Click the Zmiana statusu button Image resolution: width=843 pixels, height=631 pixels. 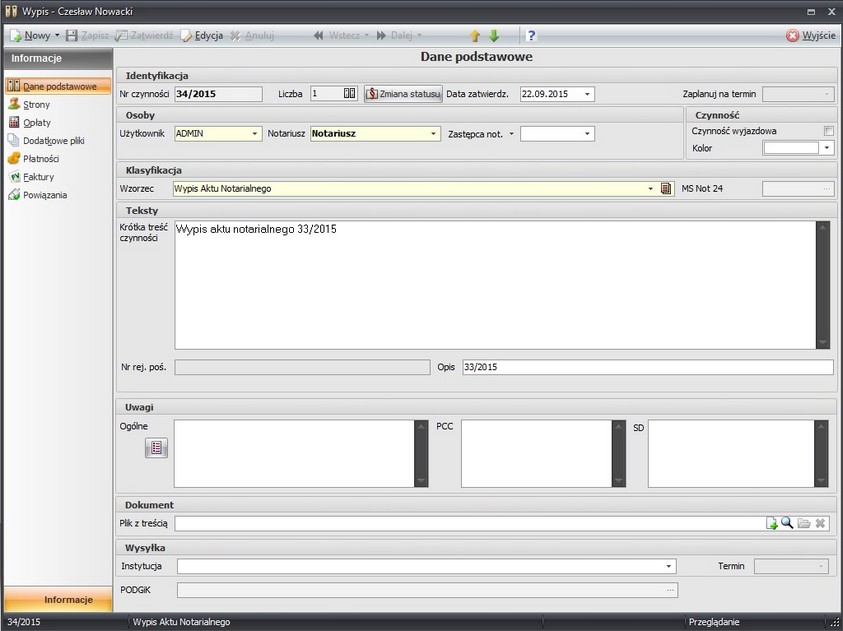click(x=403, y=94)
